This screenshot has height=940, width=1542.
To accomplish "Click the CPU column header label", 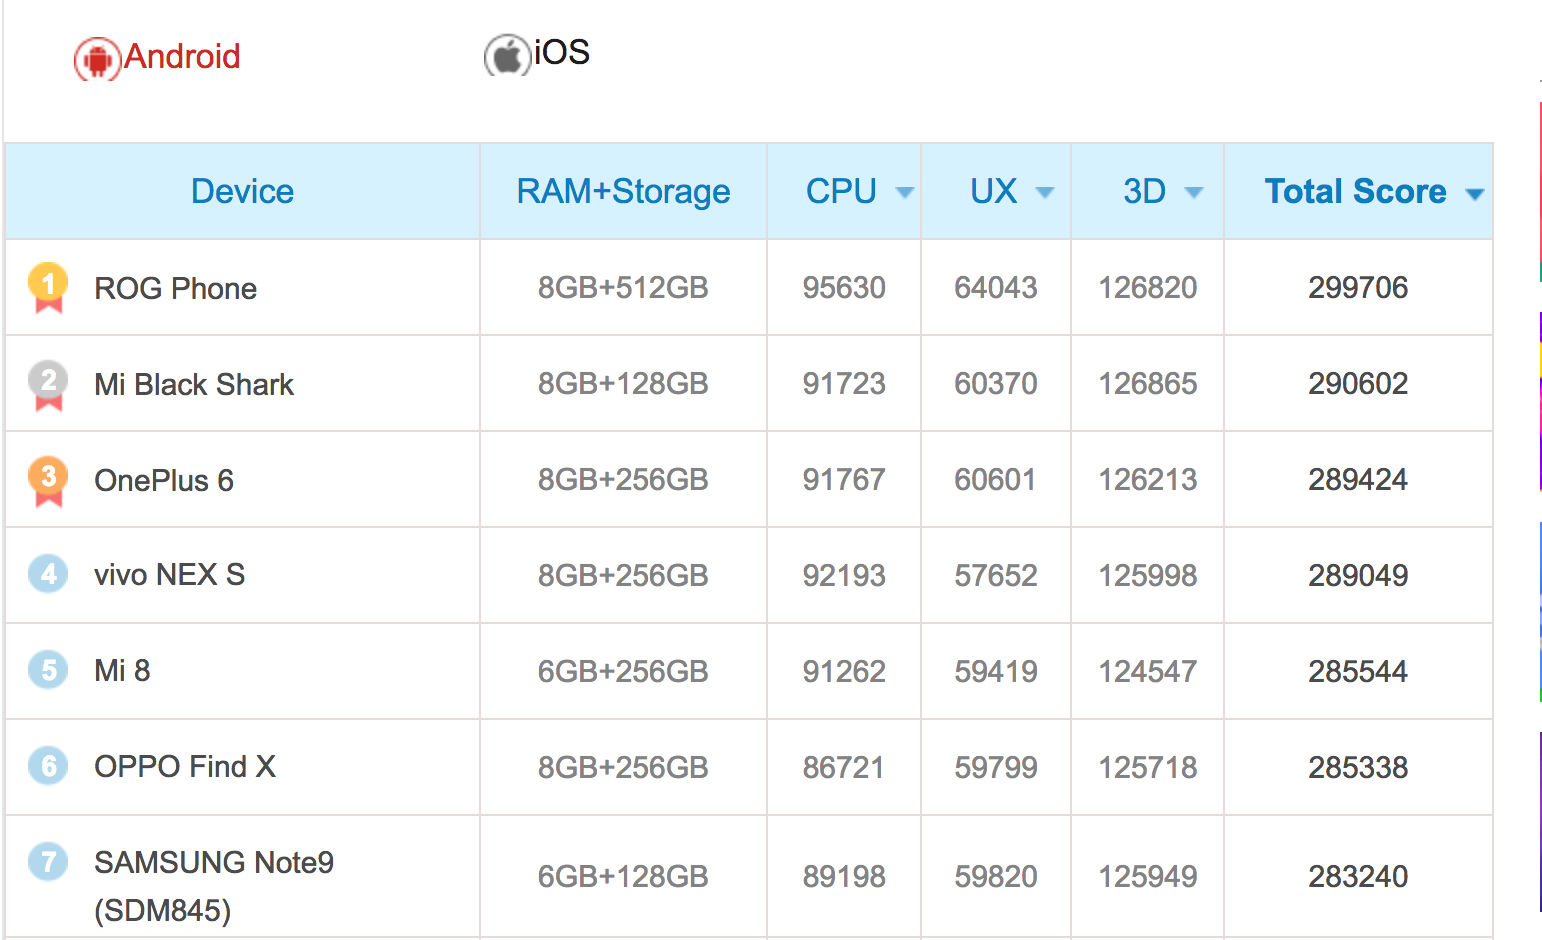I will pos(841,191).
